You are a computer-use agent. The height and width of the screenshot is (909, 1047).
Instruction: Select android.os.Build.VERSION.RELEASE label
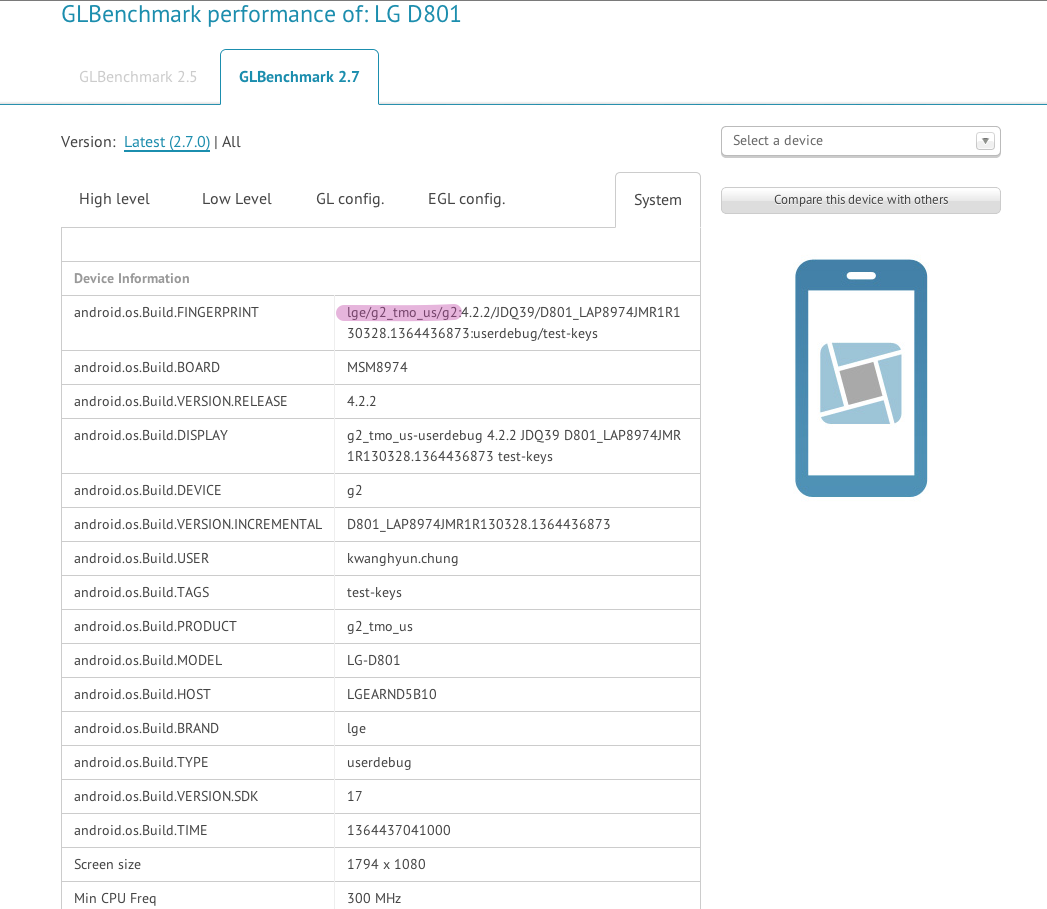pyautogui.click(x=180, y=401)
